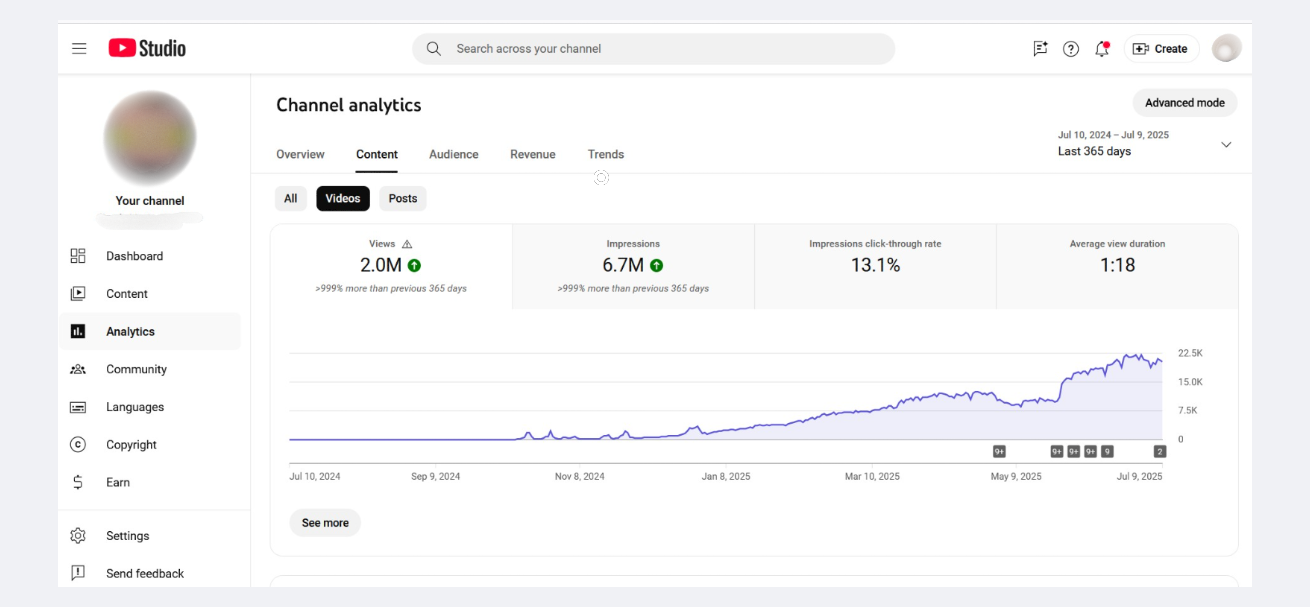Click the Copyright icon in sidebar

(78, 445)
